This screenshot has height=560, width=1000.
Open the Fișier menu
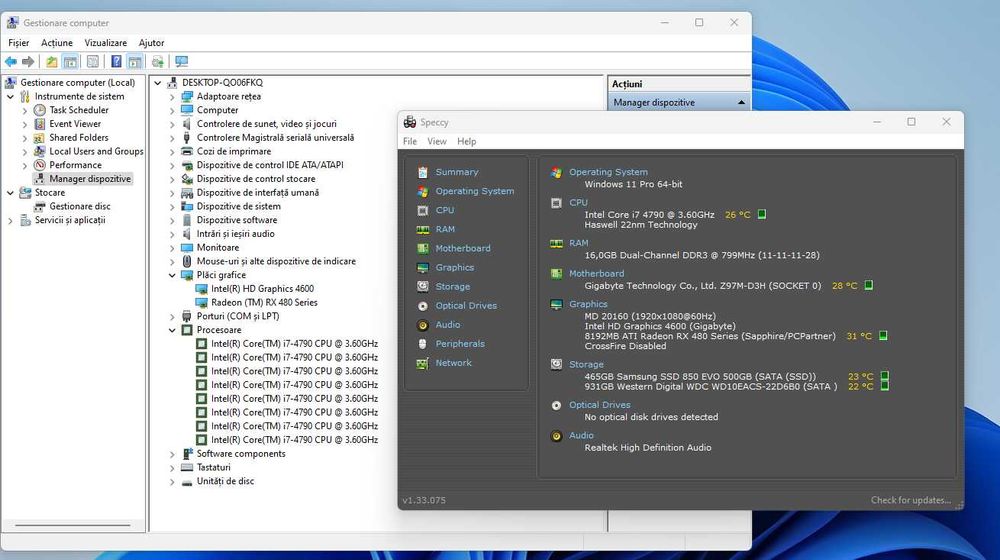[x=18, y=43]
